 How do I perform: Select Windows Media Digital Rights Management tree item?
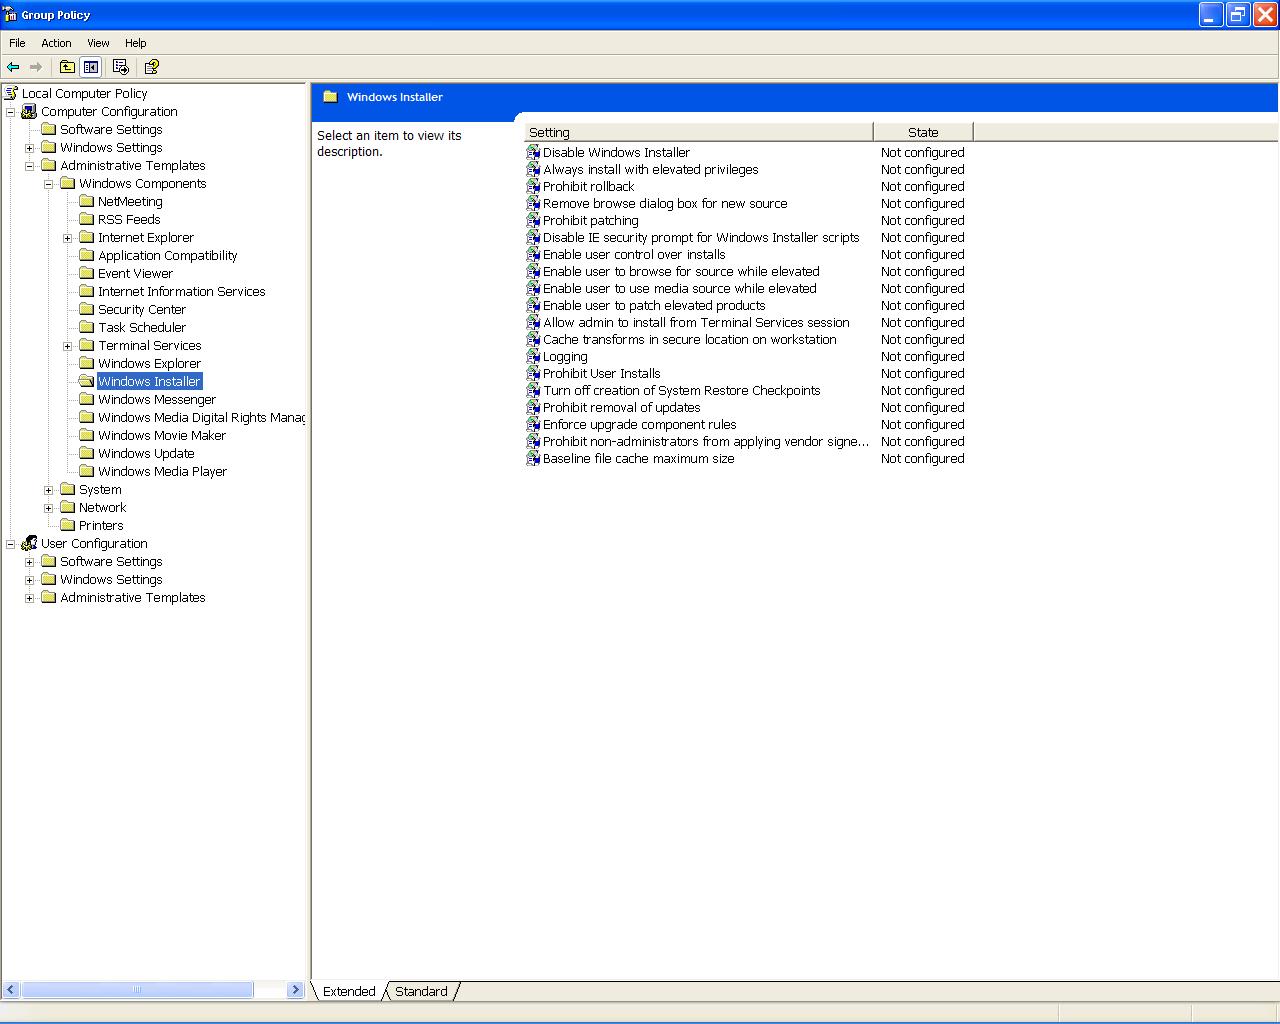pyautogui.click(x=201, y=417)
